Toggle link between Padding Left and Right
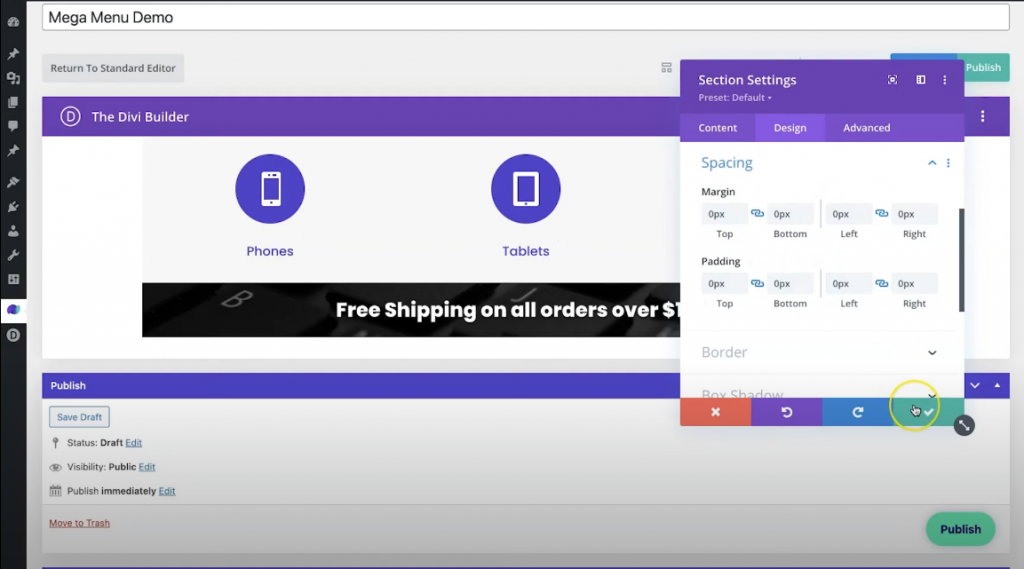This screenshot has height=569, width=1024. coord(882,284)
